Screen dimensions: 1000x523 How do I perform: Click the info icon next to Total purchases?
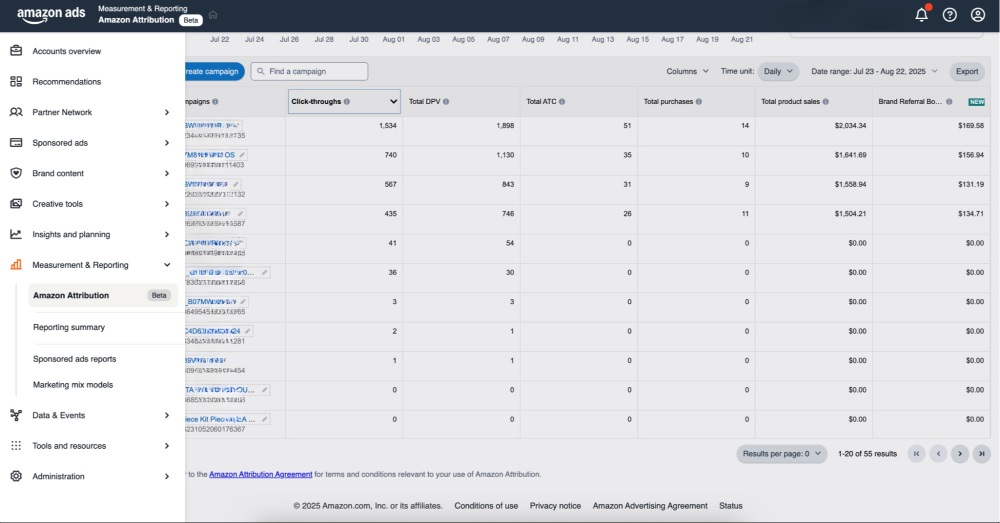[698, 102]
